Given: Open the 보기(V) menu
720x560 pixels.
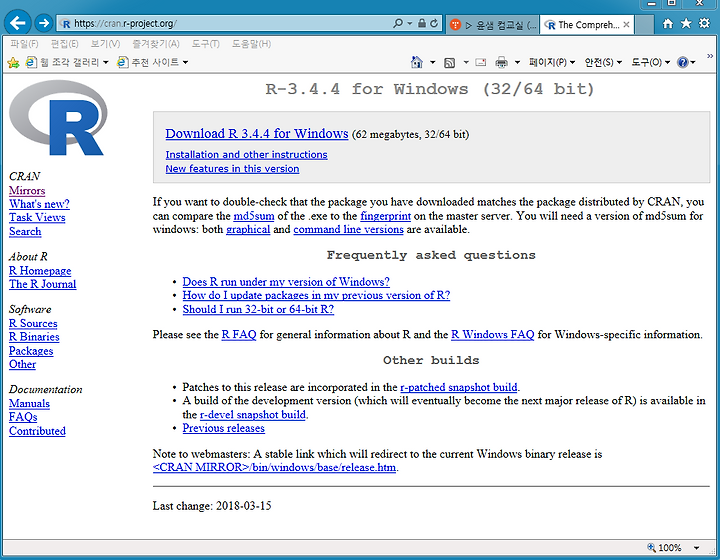Looking at the screenshot, I should point(105,44).
